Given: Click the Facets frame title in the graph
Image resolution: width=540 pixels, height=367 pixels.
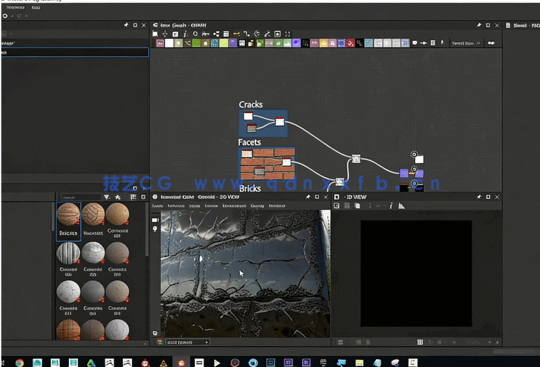Looking at the screenshot, I should (249, 142).
